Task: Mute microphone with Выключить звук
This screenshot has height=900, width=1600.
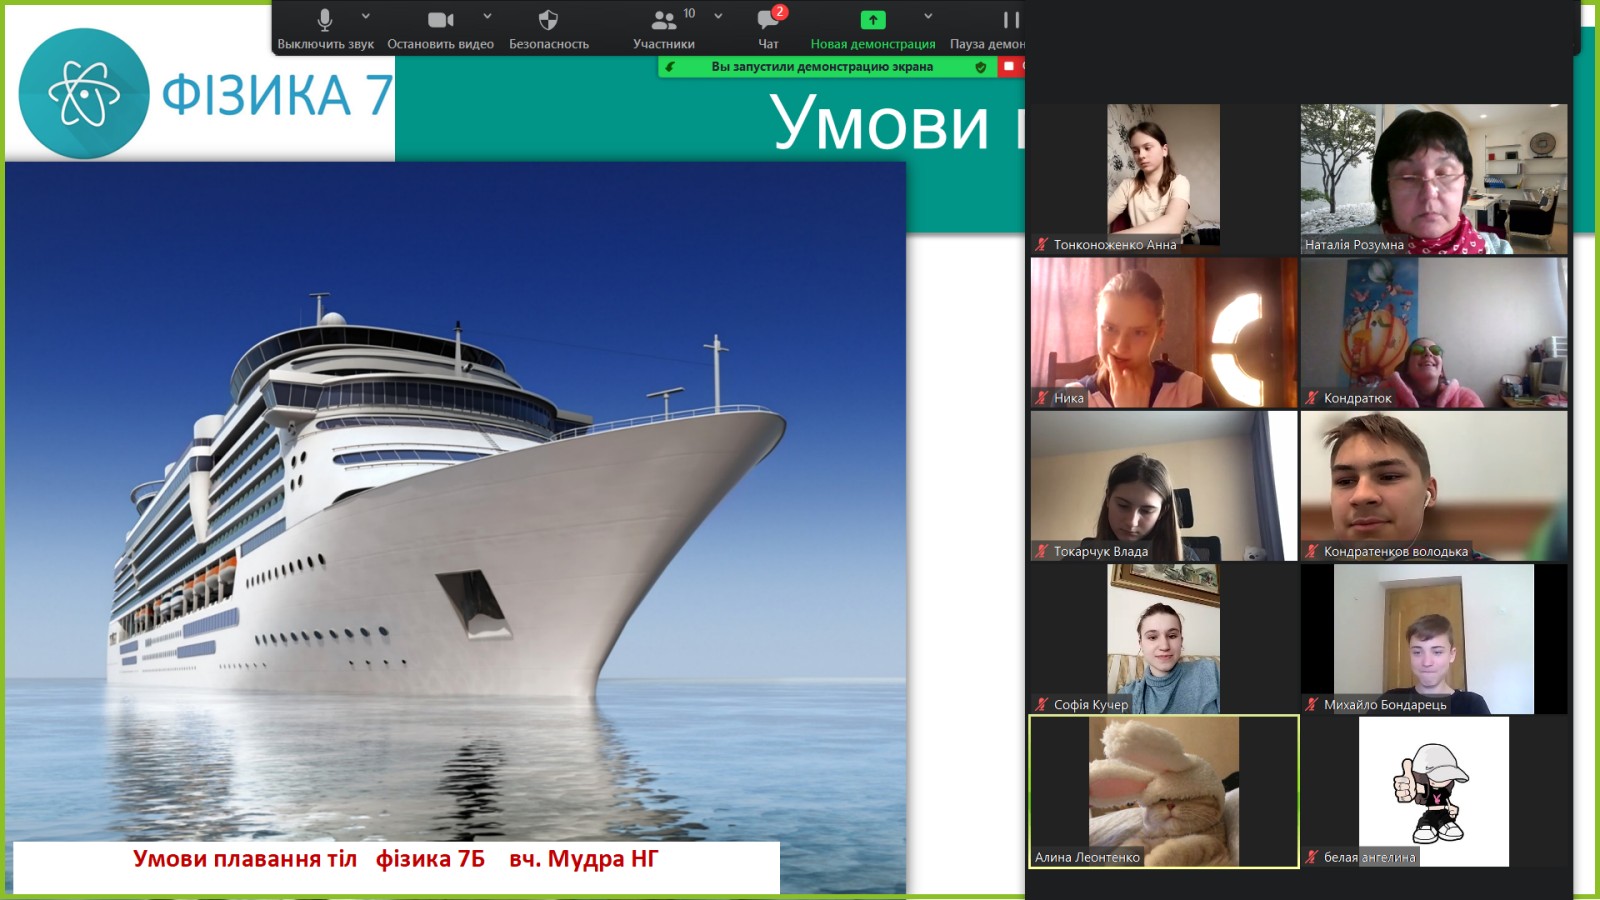Action: tap(325, 28)
